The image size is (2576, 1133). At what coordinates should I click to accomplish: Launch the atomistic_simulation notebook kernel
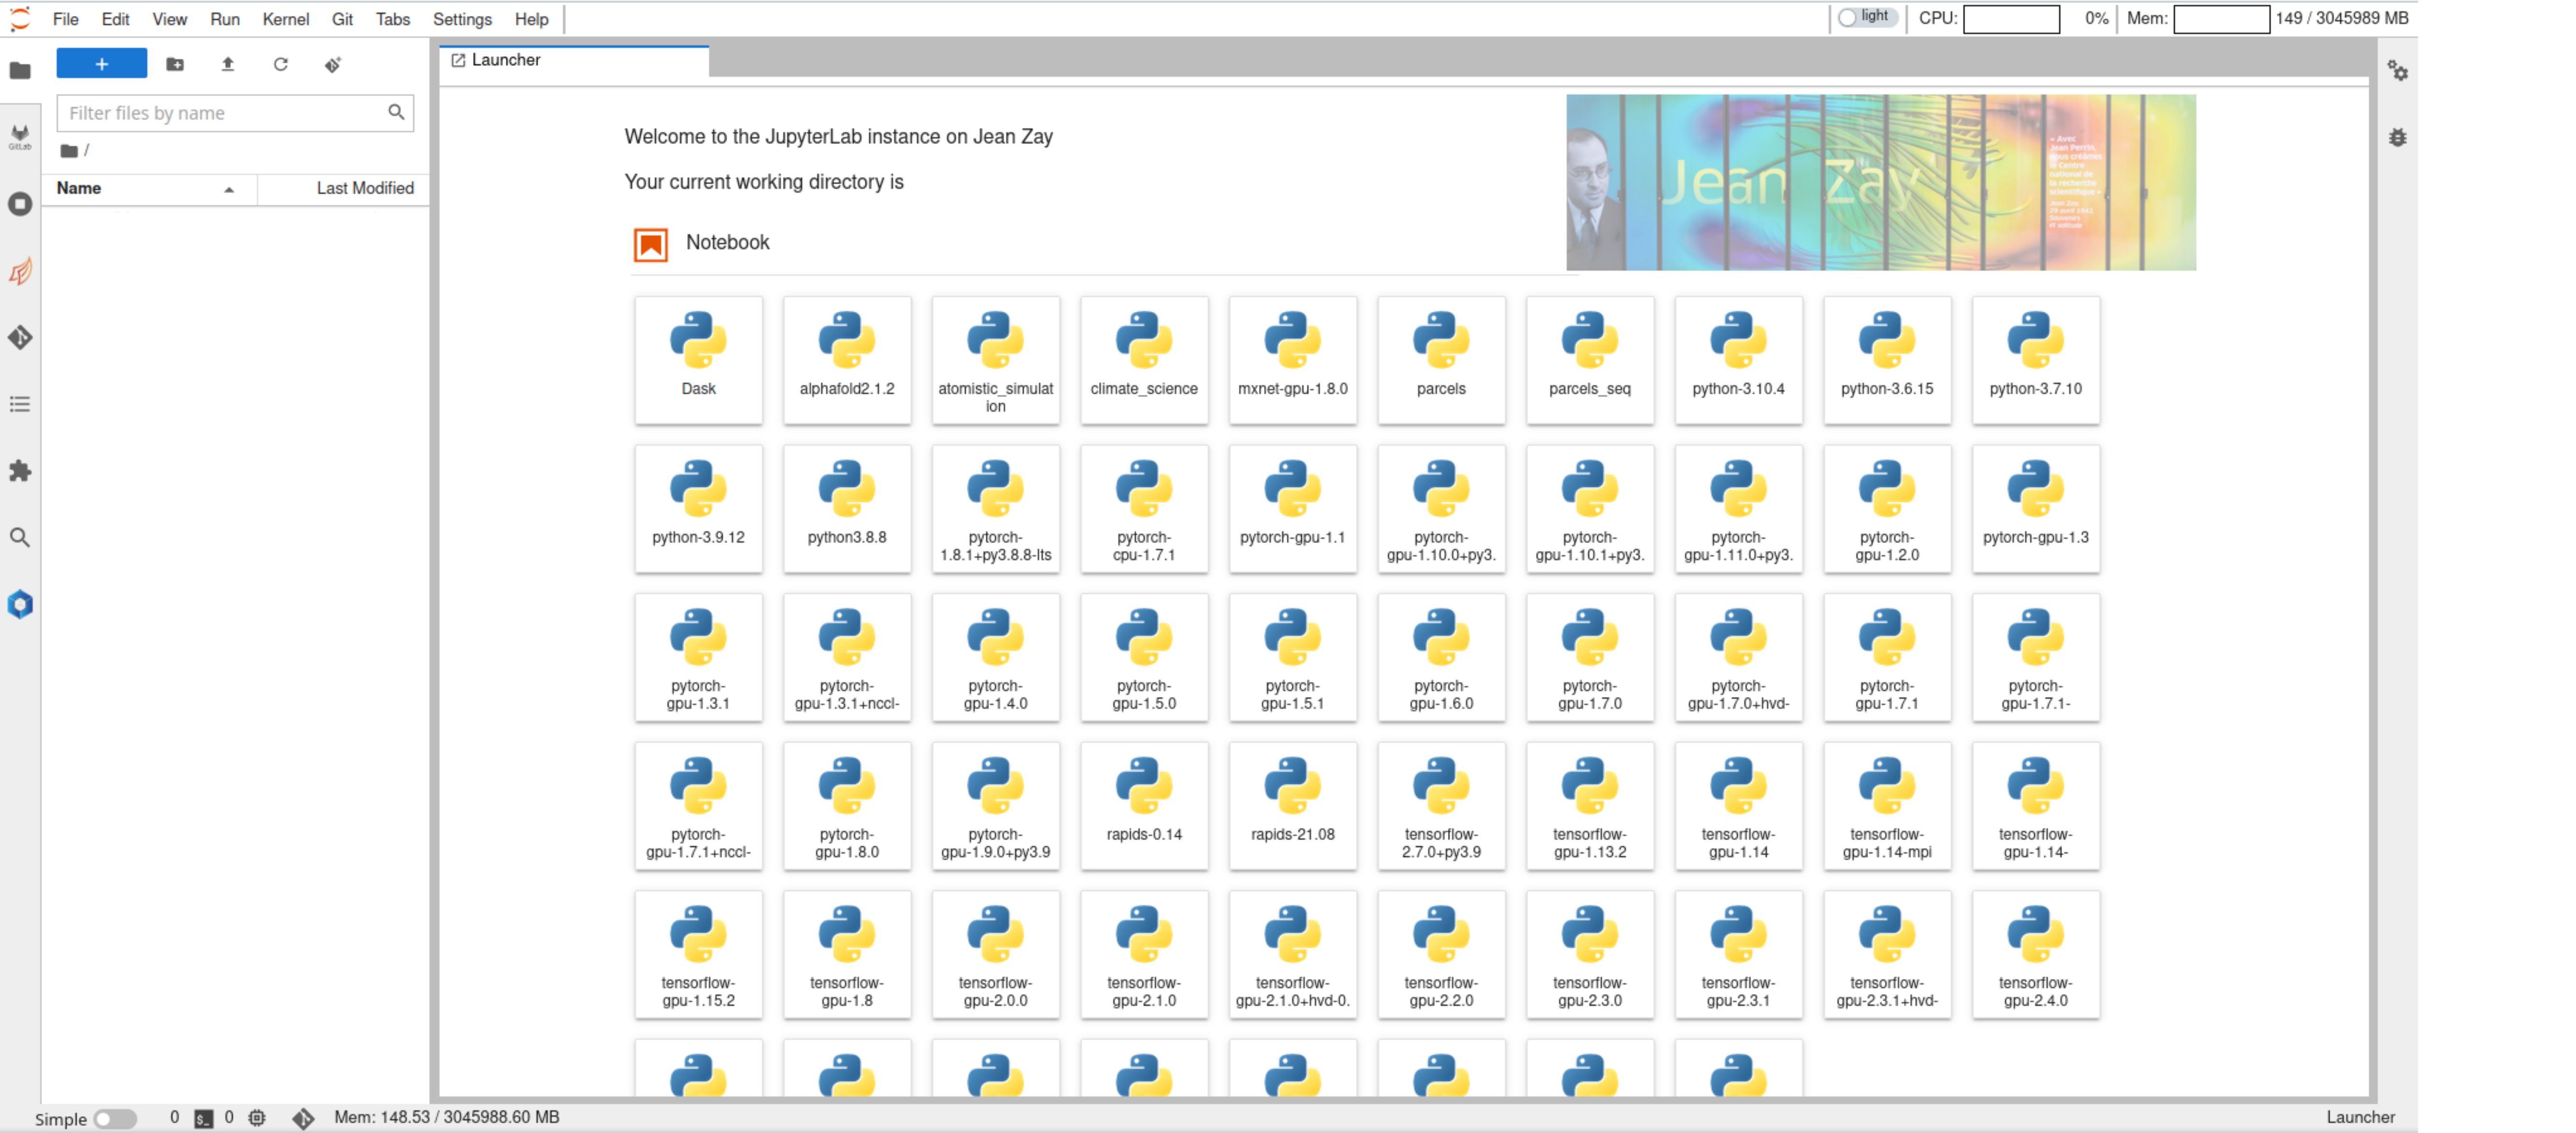tap(995, 360)
